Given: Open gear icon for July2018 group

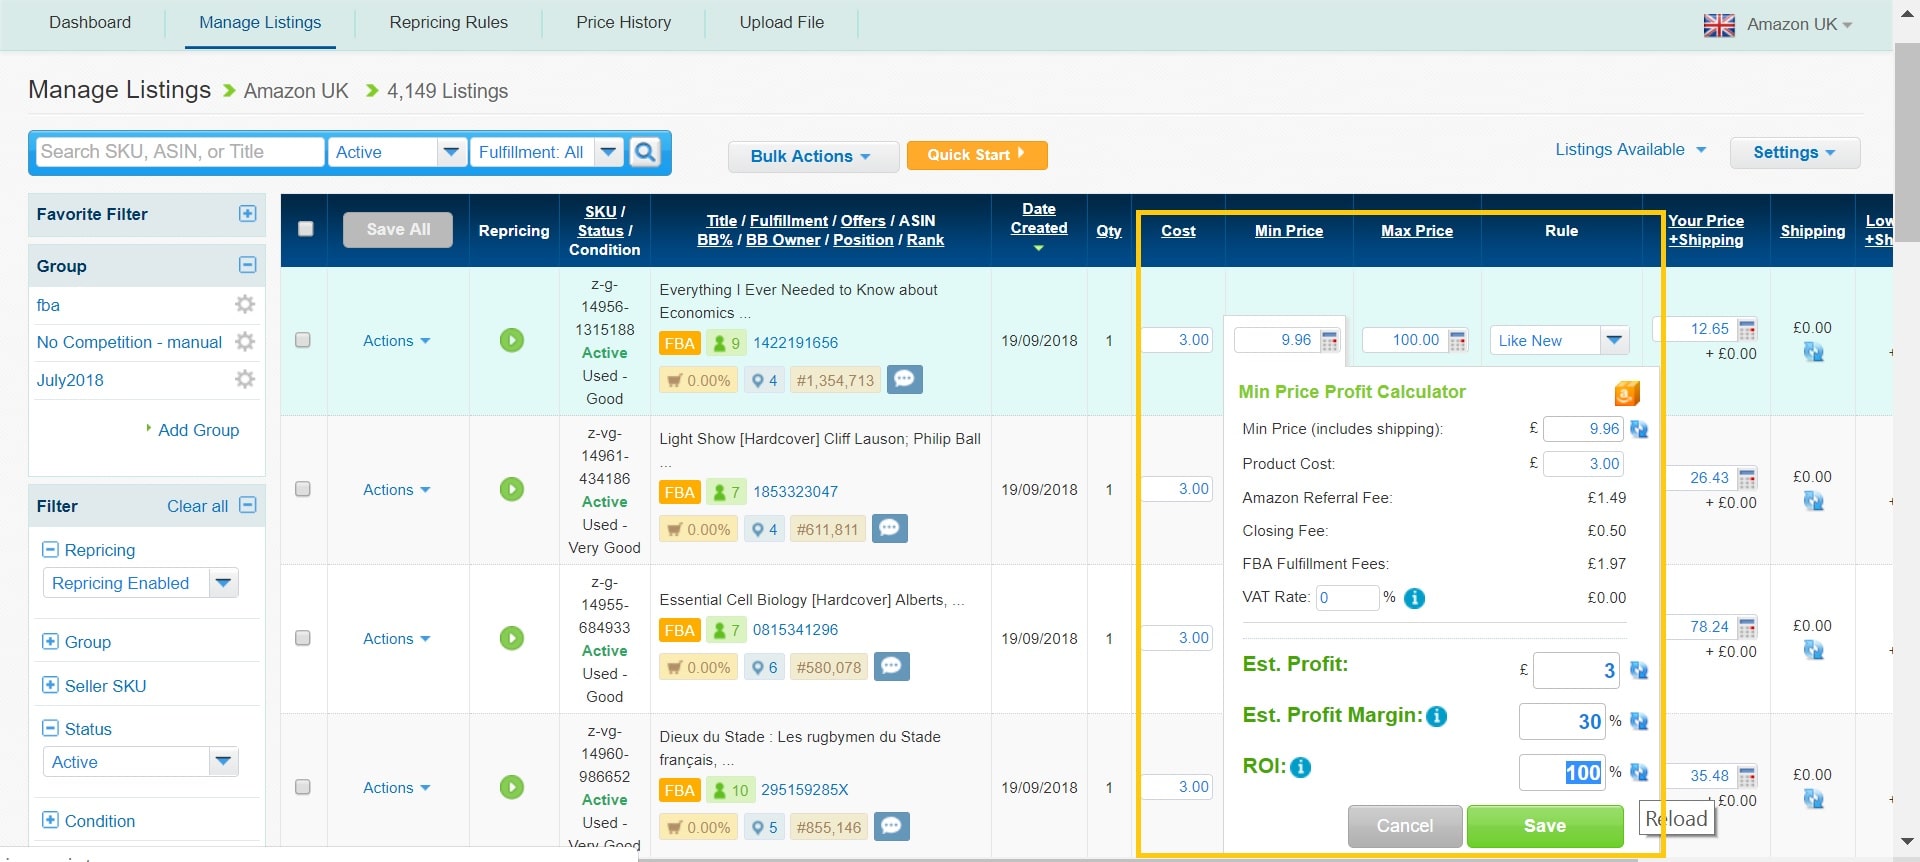Looking at the screenshot, I should [x=245, y=379].
